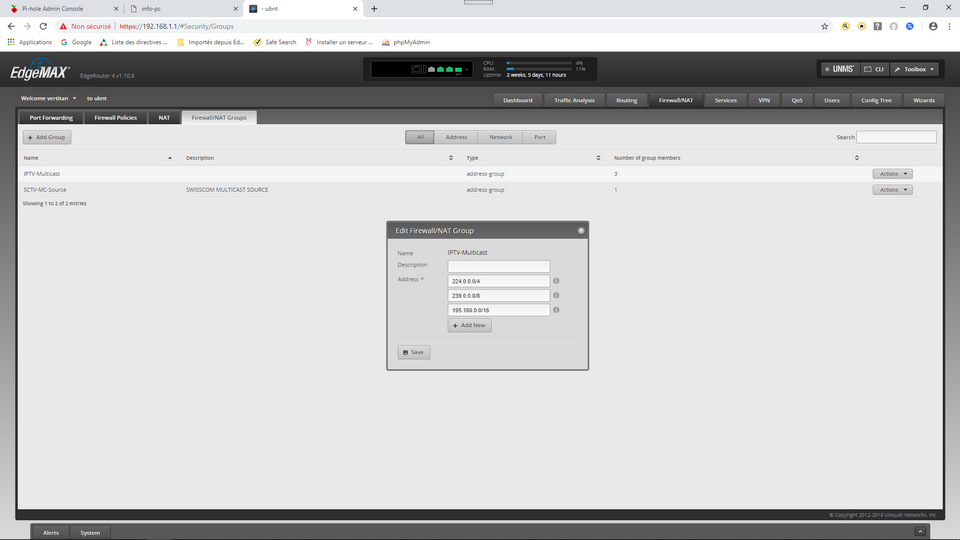The image size is (960, 540).
Task: Open the Traffic Analysis tab
Action: [x=574, y=100]
